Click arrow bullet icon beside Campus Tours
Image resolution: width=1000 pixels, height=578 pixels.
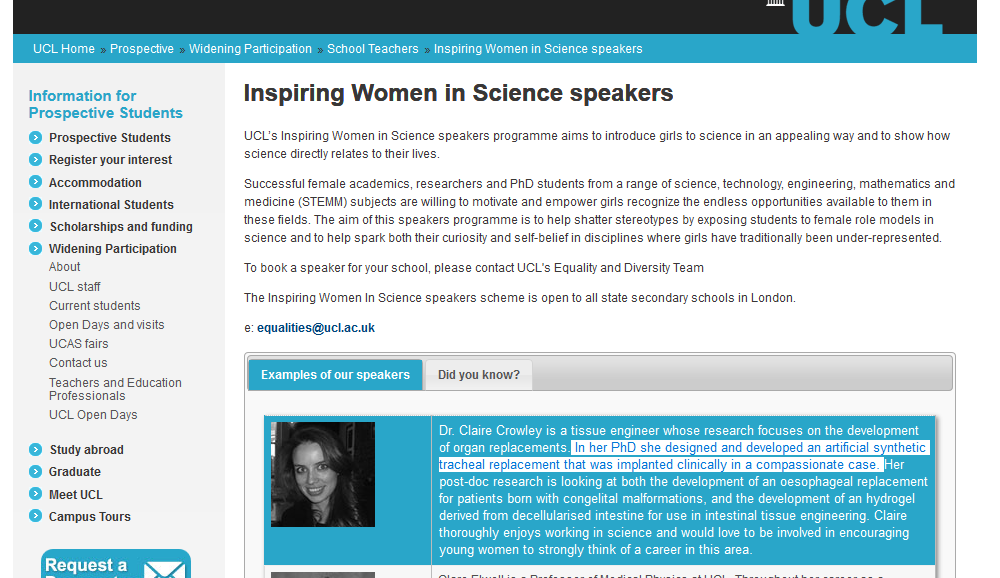pos(36,517)
